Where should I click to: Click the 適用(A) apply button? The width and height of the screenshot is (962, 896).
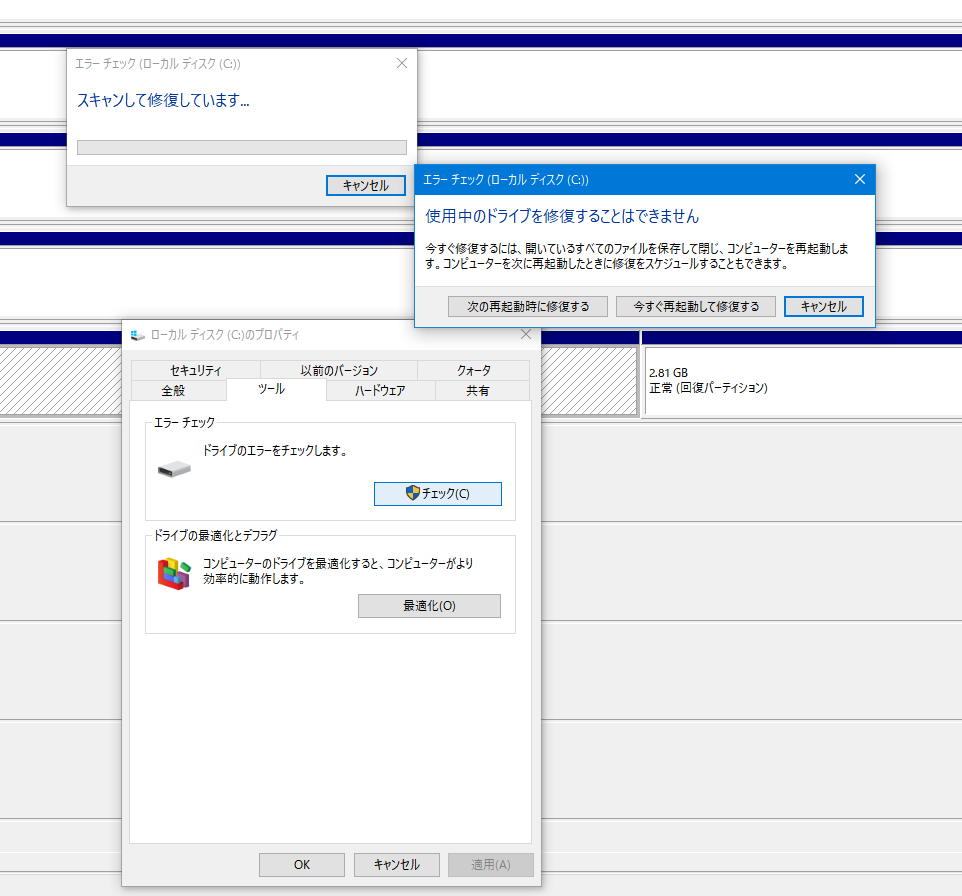pos(491,865)
